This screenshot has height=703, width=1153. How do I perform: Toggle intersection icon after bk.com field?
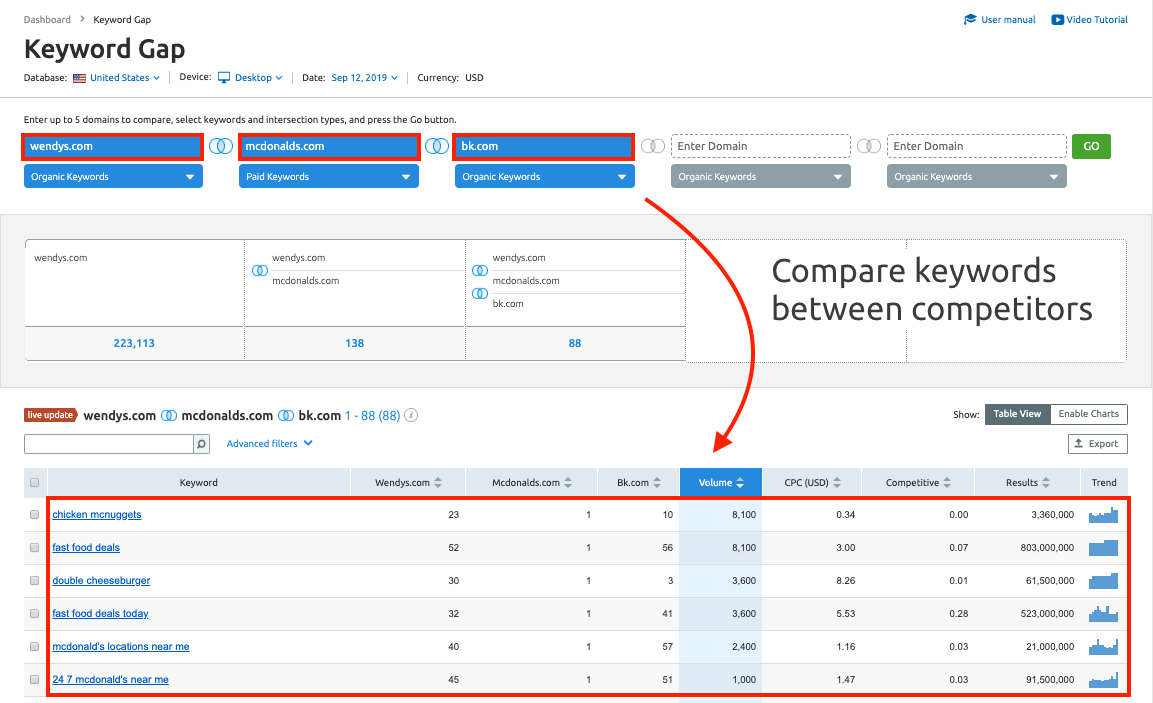coord(653,146)
